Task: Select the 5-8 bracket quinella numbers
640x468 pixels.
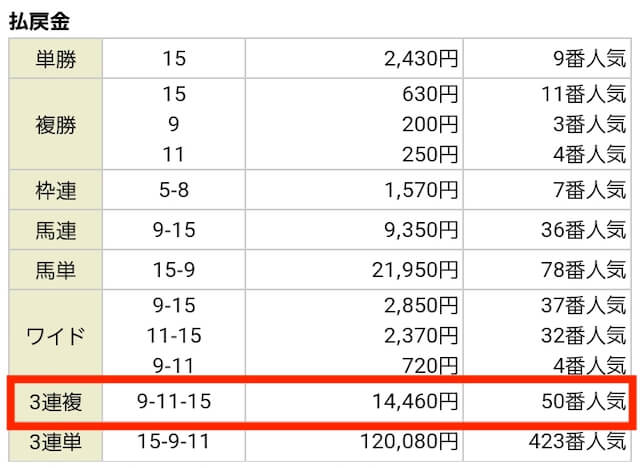Action: click(174, 190)
